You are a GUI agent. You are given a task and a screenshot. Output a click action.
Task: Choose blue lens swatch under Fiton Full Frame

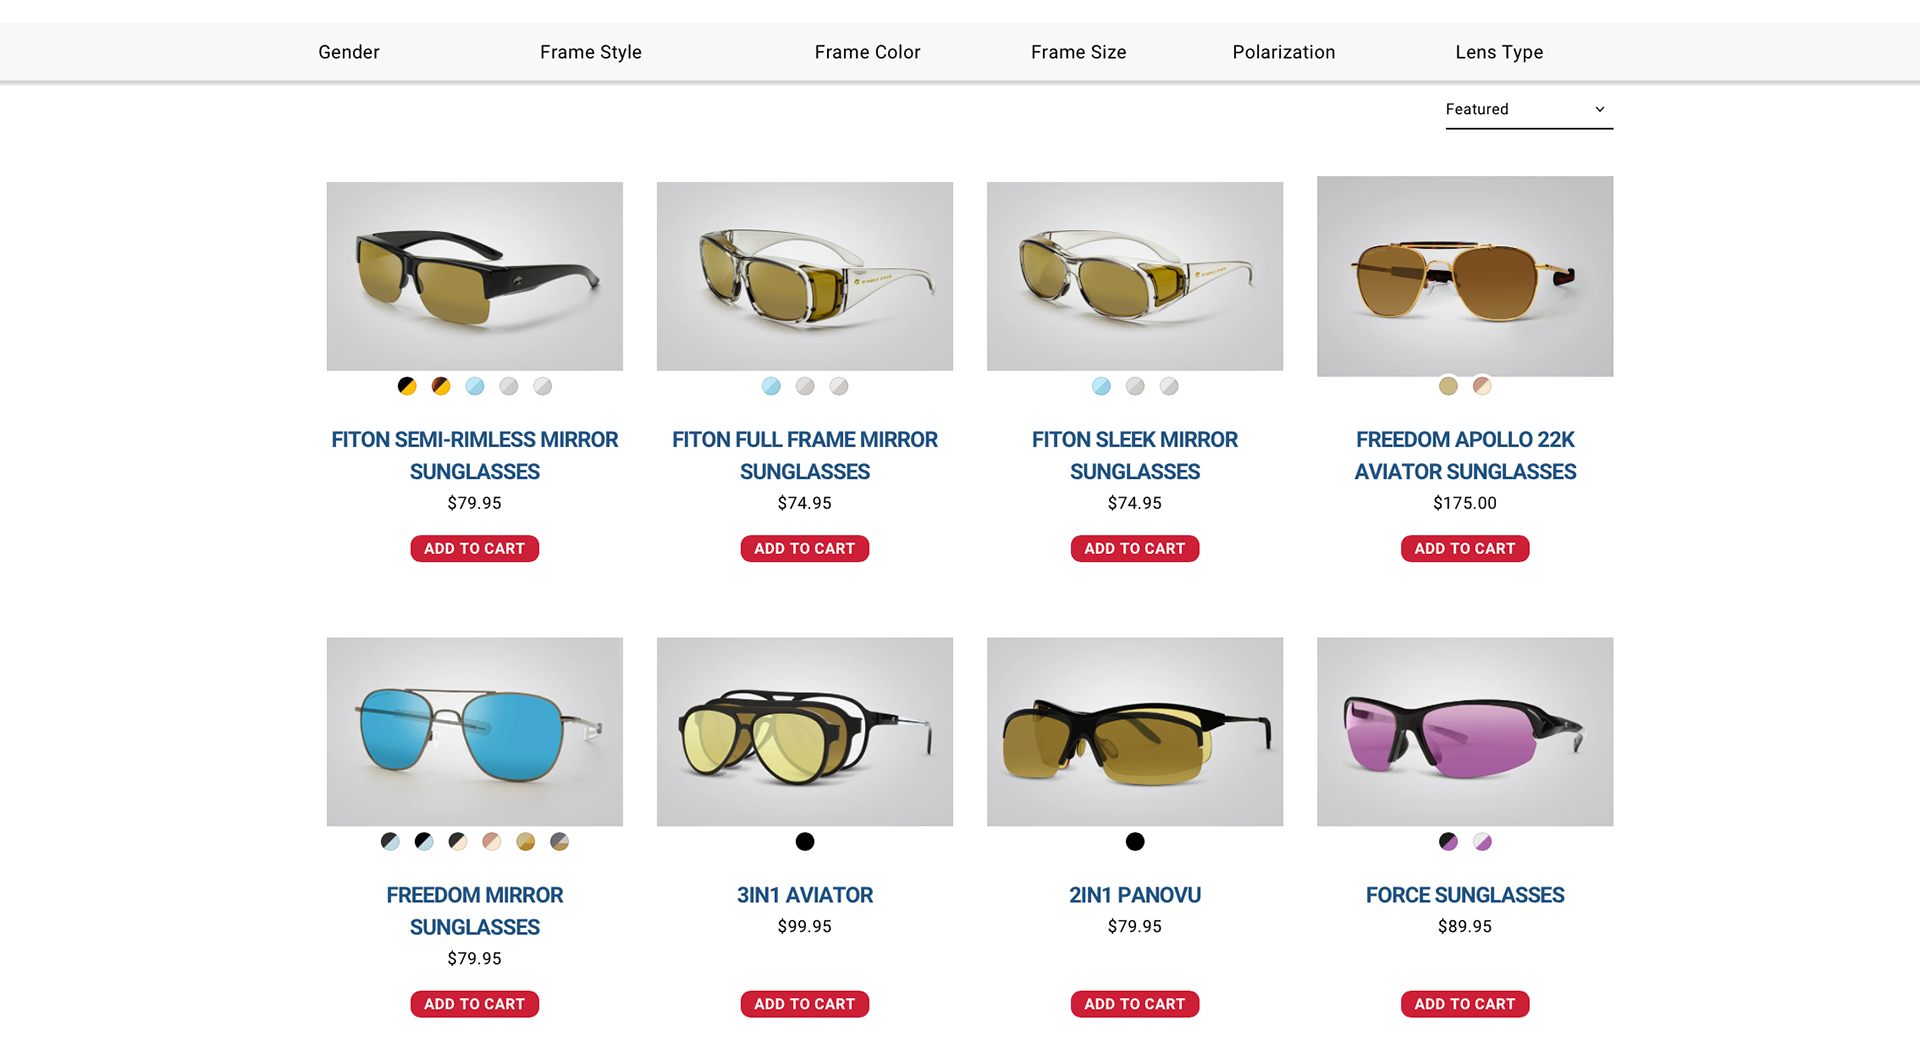point(771,386)
